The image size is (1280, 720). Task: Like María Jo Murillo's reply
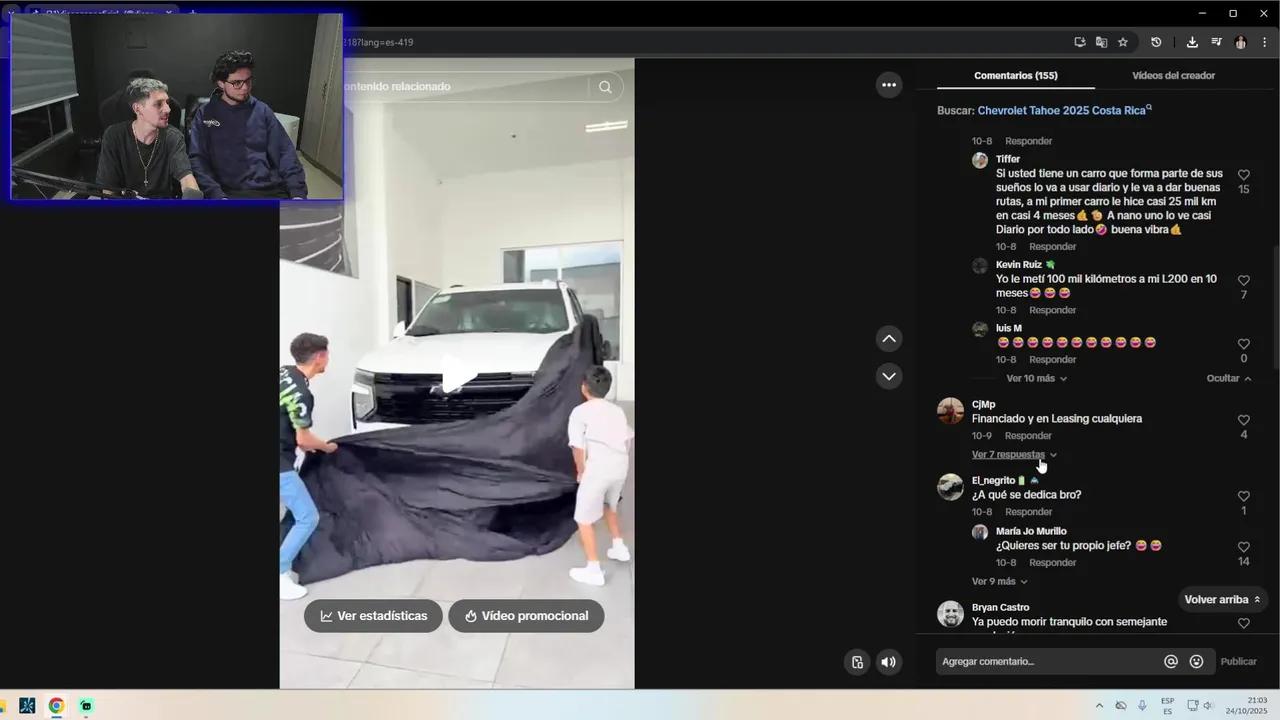pyautogui.click(x=1244, y=547)
